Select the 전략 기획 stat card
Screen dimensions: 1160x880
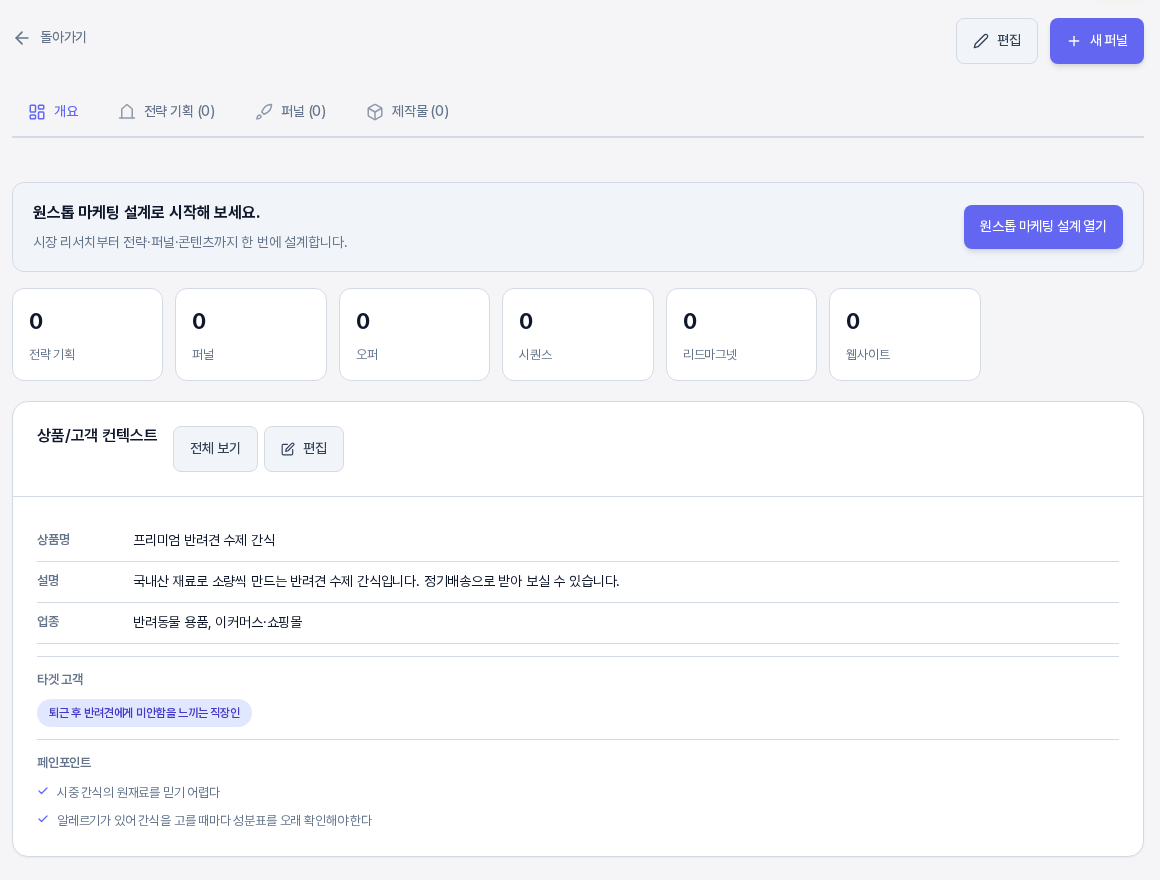coord(87,335)
